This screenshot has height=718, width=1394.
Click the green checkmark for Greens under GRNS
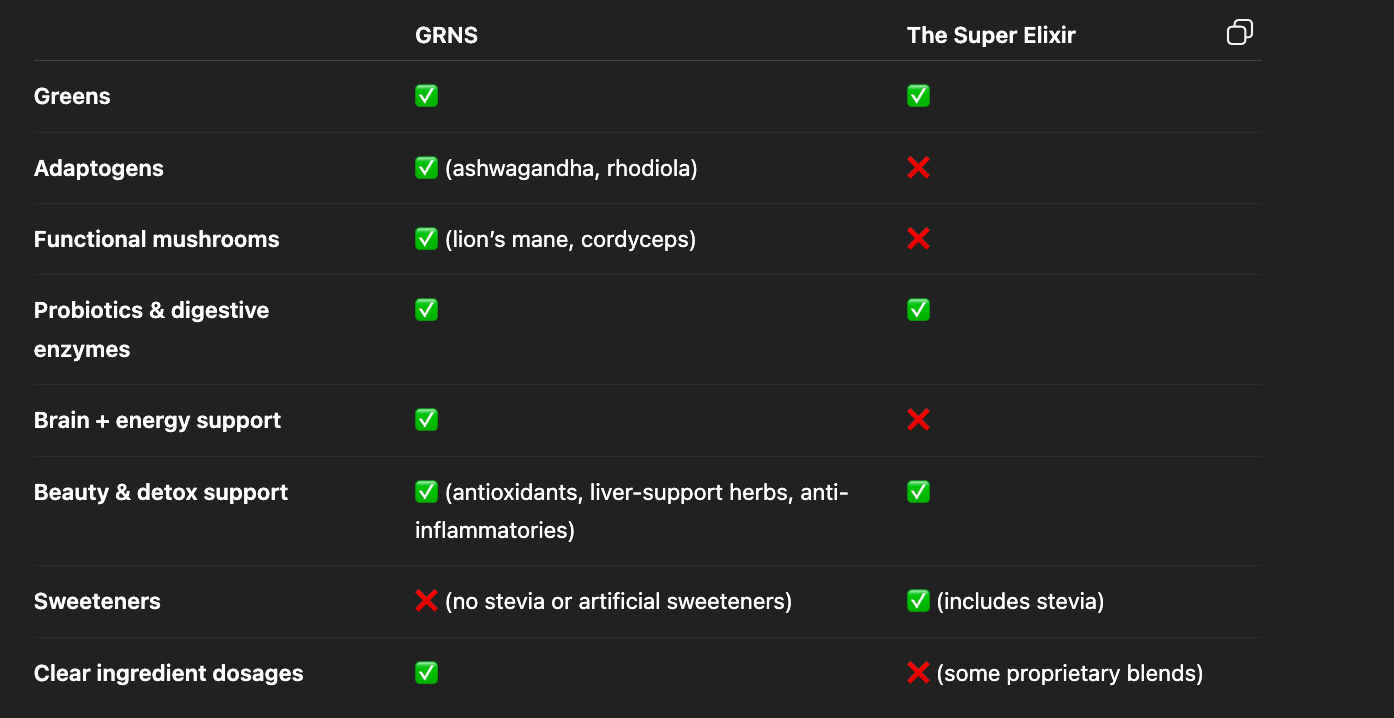click(x=426, y=96)
